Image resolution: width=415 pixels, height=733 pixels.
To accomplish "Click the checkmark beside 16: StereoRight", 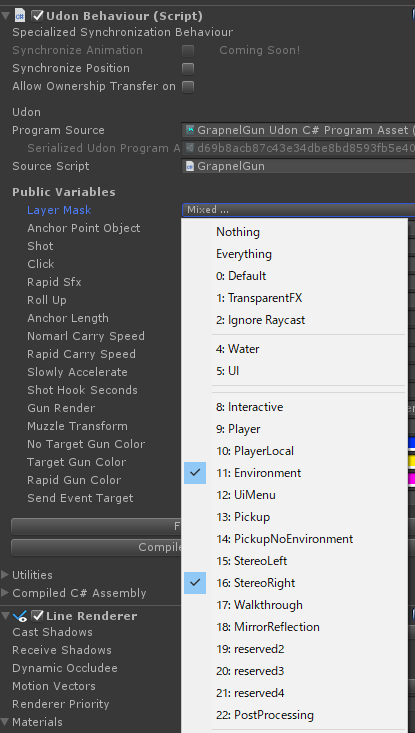I will tap(195, 583).
